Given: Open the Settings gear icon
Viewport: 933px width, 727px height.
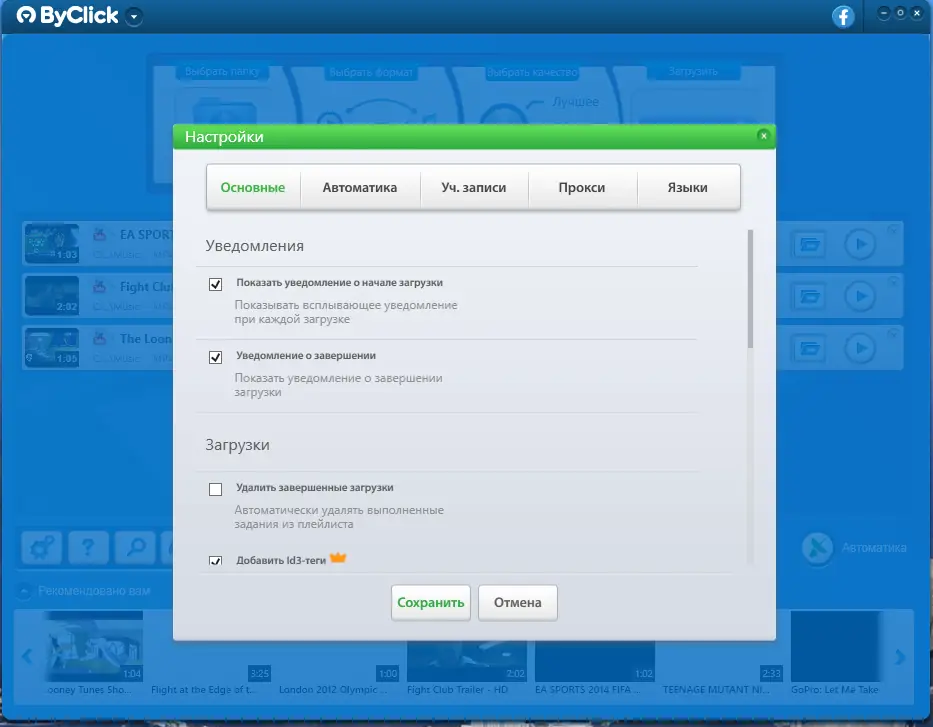Looking at the screenshot, I should (x=42, y=547).
